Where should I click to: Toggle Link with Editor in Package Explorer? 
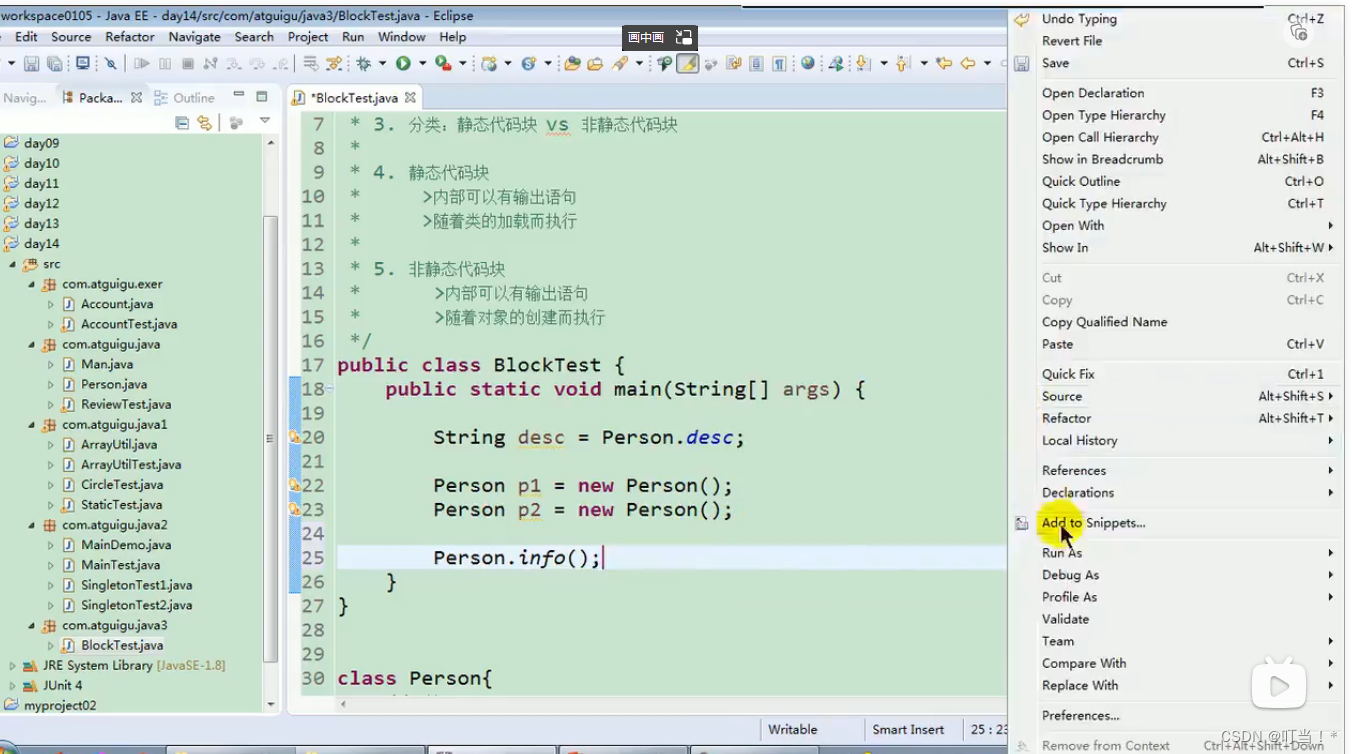205,122
